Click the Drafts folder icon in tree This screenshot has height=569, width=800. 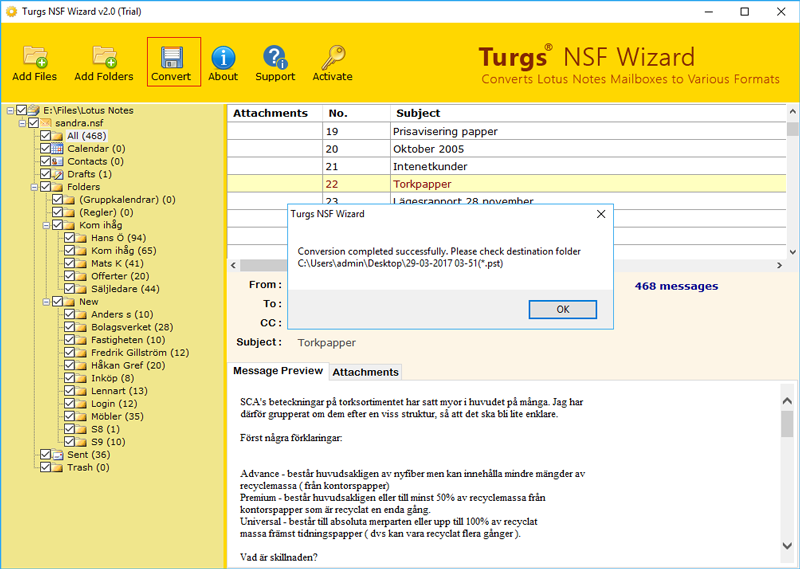coord(58,174)
